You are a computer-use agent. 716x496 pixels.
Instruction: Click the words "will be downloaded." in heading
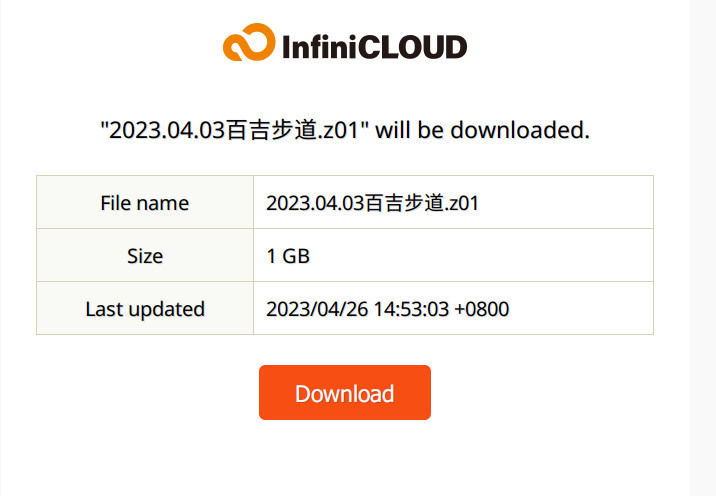[x=482, y=130]
